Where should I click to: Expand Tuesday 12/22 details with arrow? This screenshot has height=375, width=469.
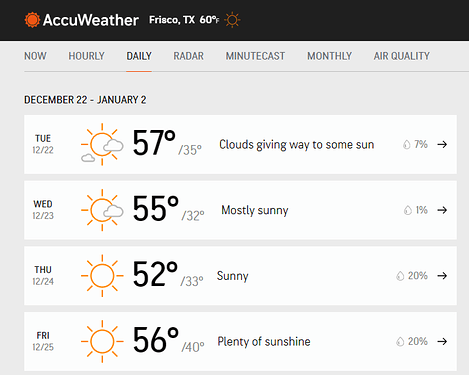pos(442,144)
